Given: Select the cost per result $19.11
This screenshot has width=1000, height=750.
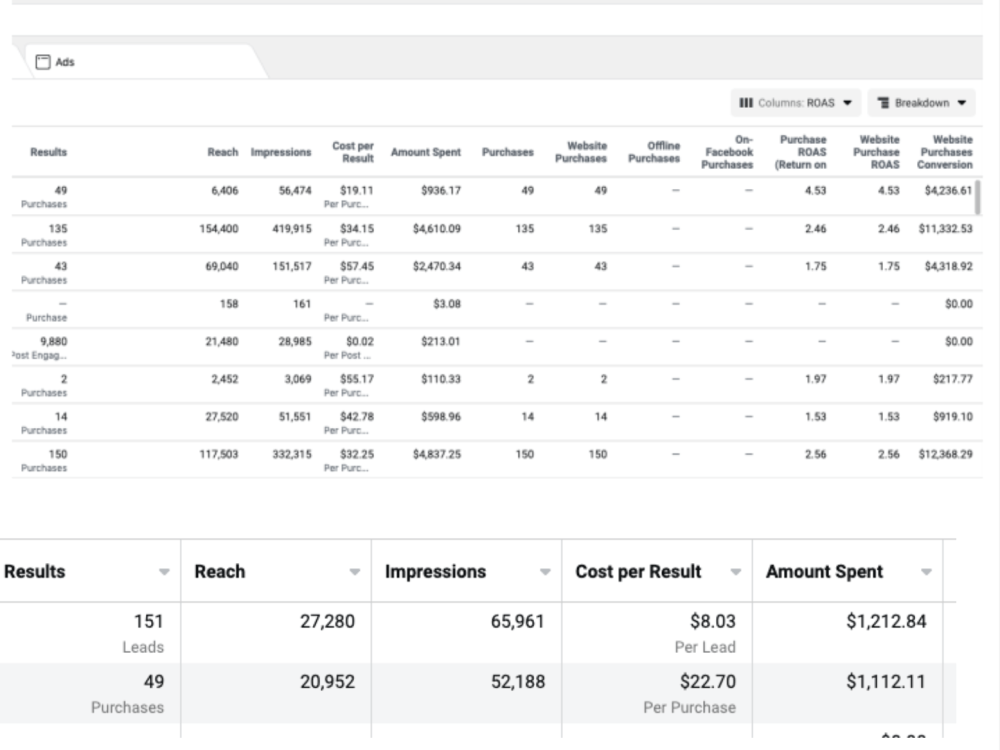Looking at the screenshot, I should (x=357, y=190).
